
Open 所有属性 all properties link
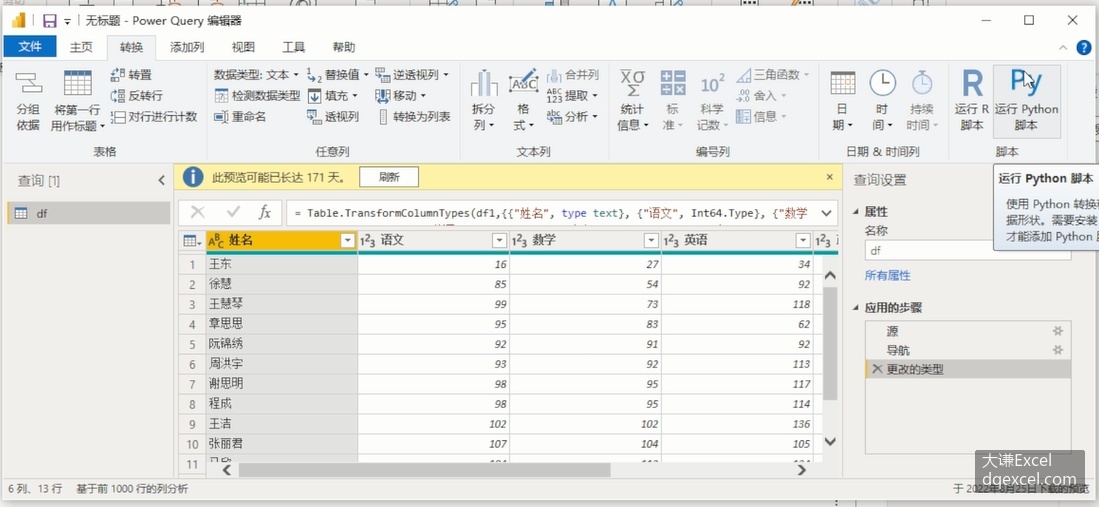coord(887,276)
